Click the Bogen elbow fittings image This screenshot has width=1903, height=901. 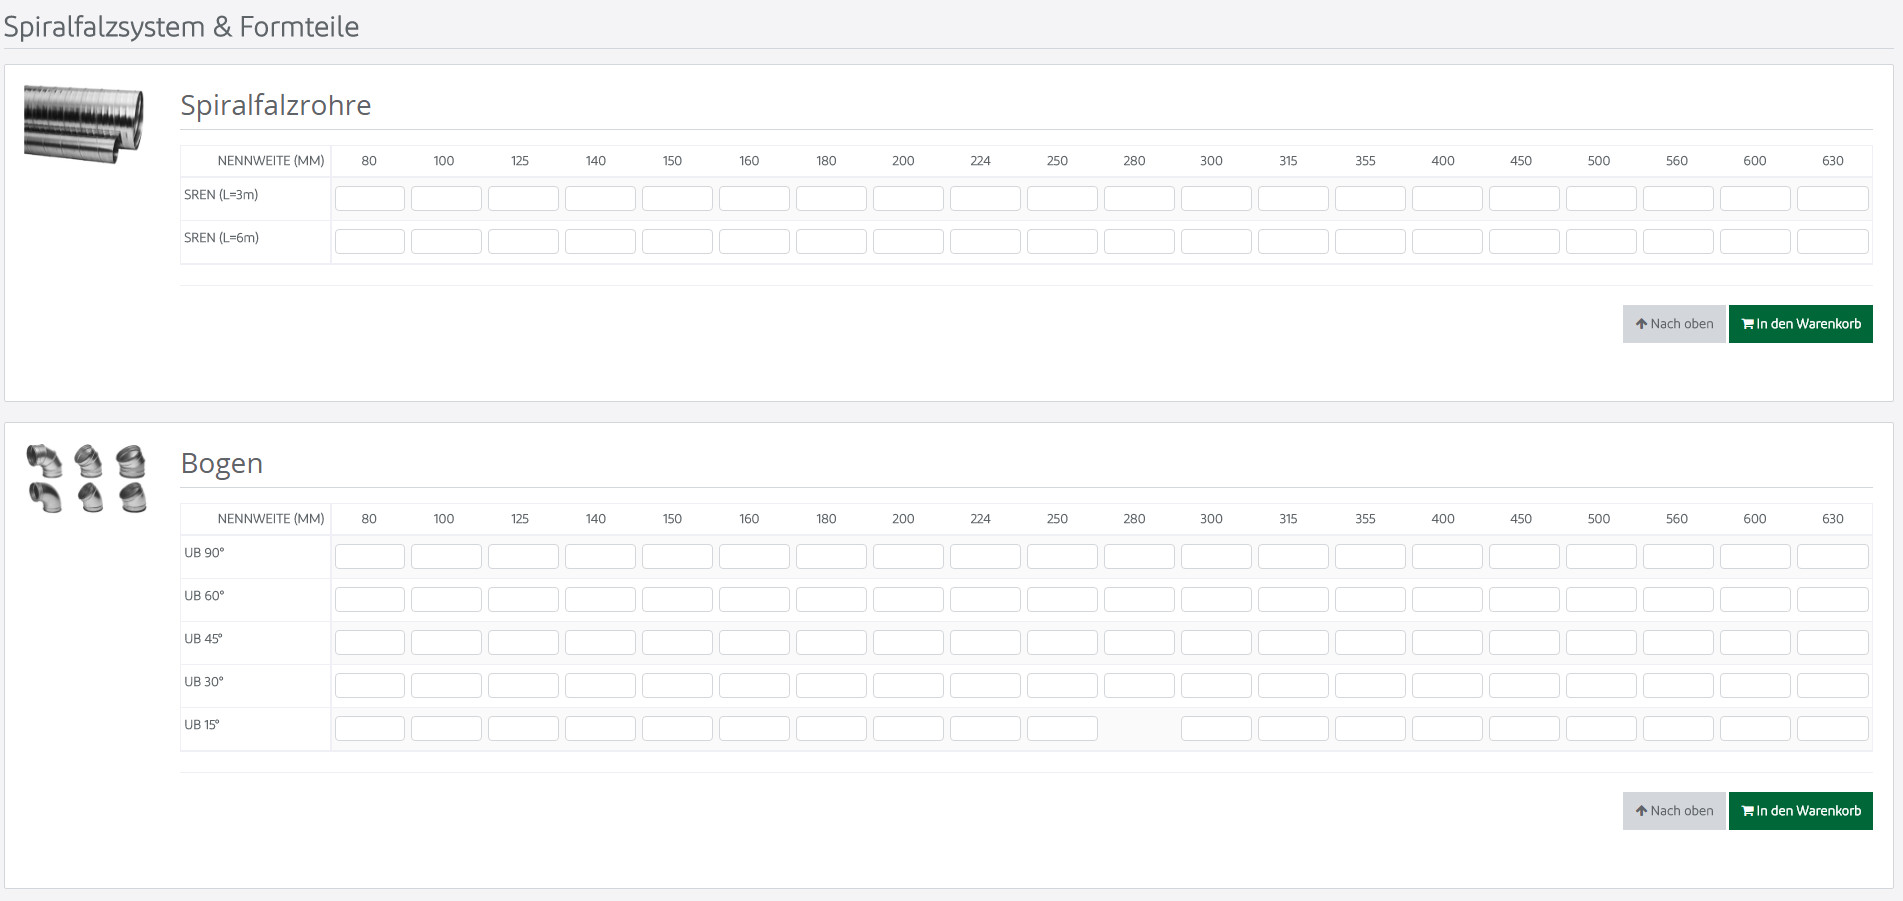click(87, 479)
